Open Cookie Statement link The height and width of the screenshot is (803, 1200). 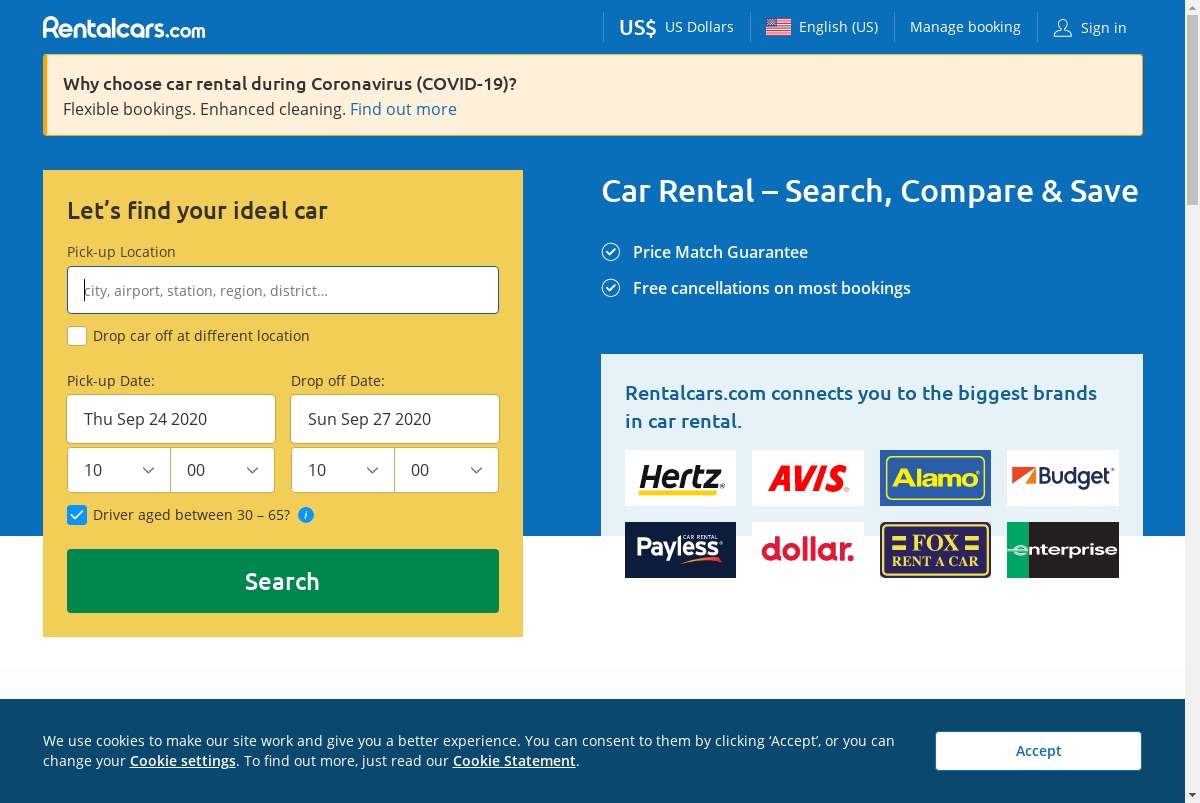(x=514, y=761)
